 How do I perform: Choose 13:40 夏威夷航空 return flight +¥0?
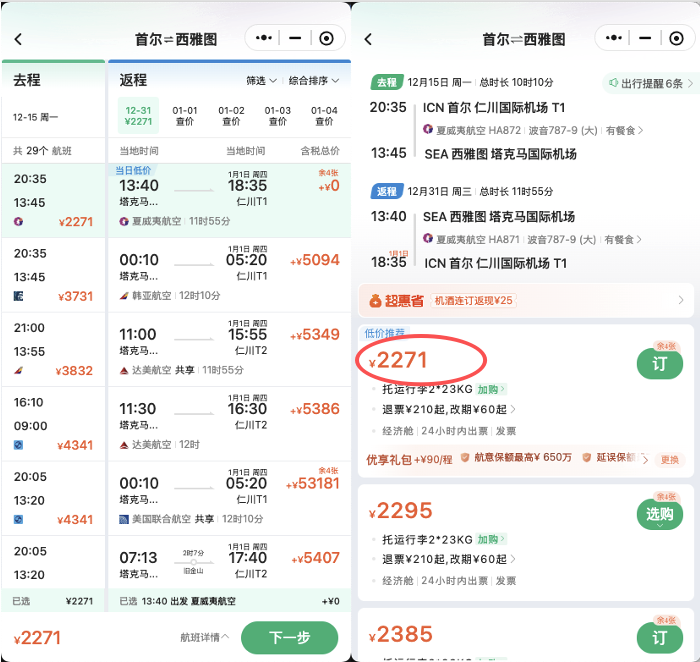[229, 200]
